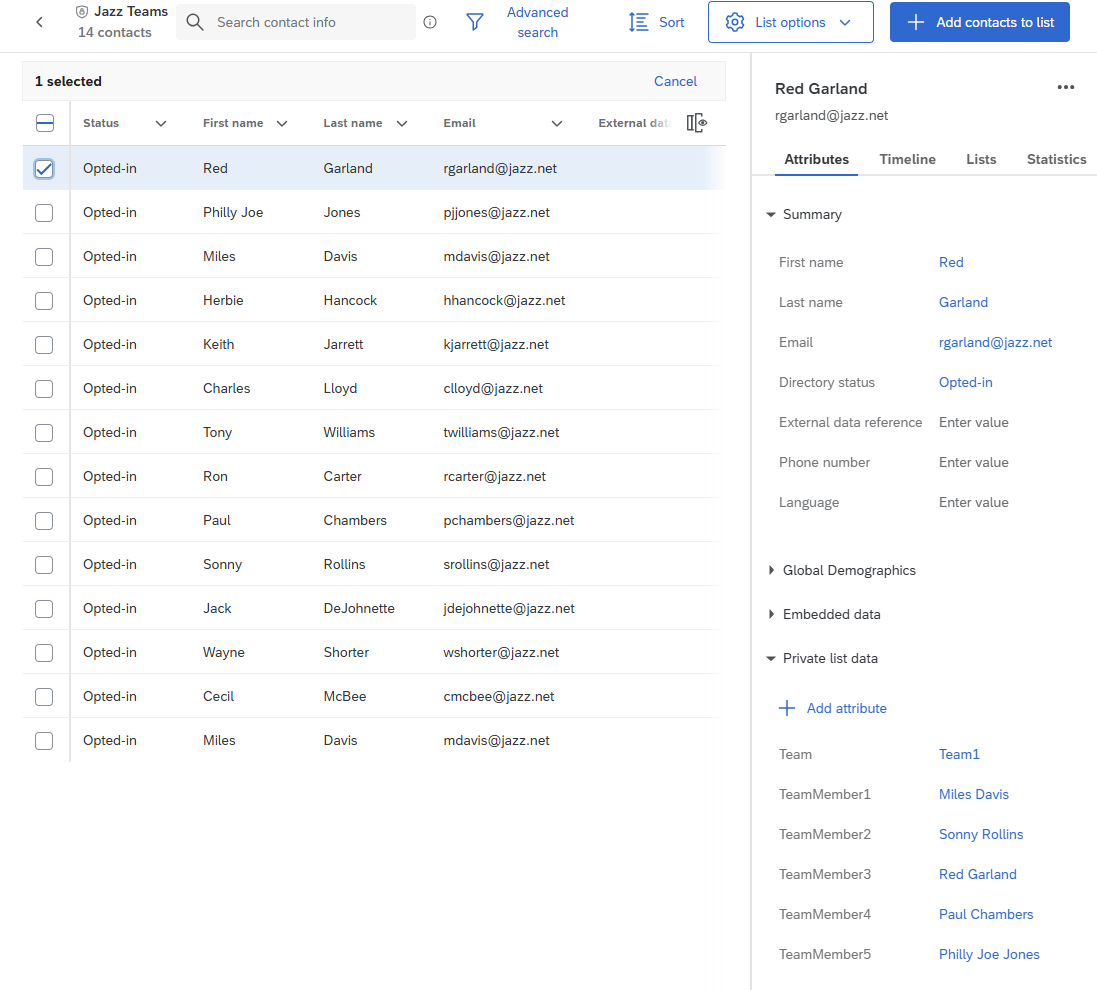The width and height of the screenshot is (1097, 990).
Task: Check the Tony Williams row
Action: tap(44, 433)
